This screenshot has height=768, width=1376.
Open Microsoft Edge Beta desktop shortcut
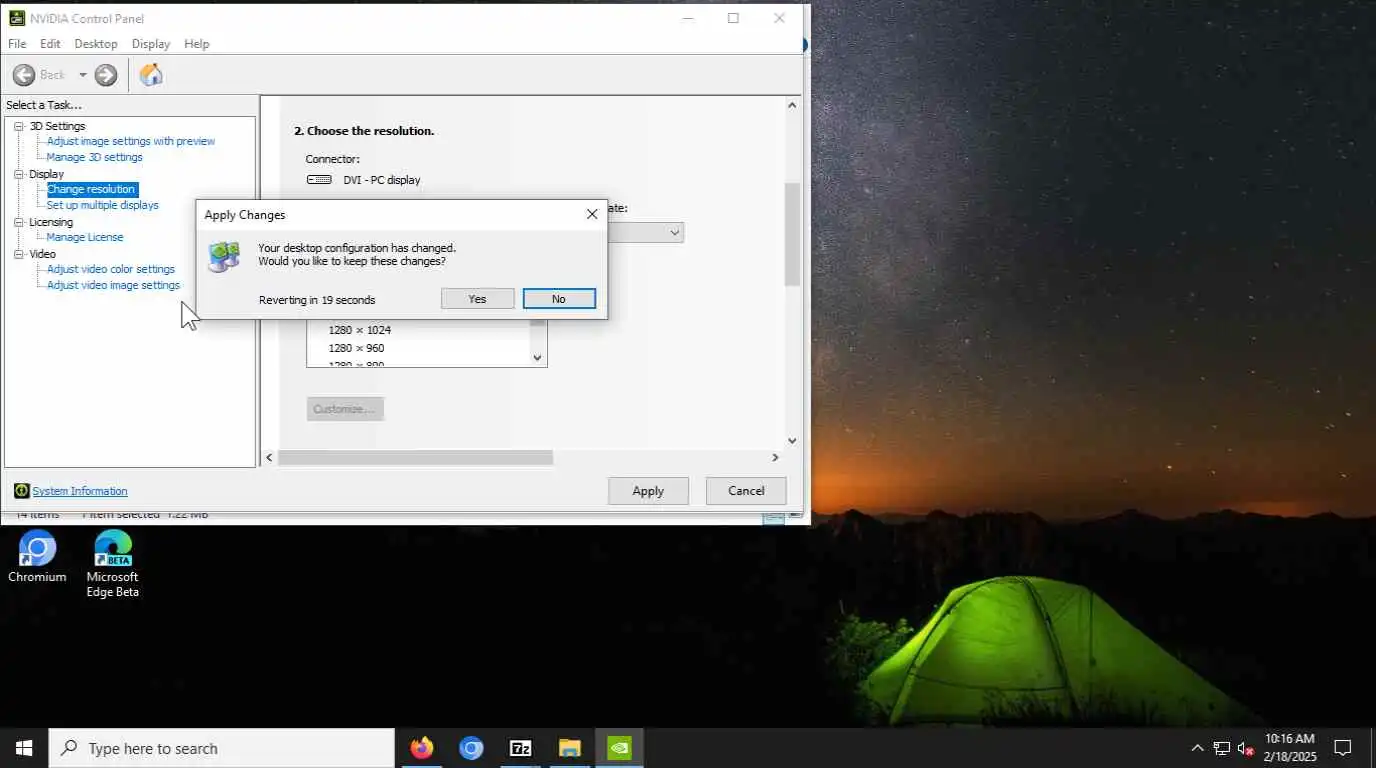(112, 564)
